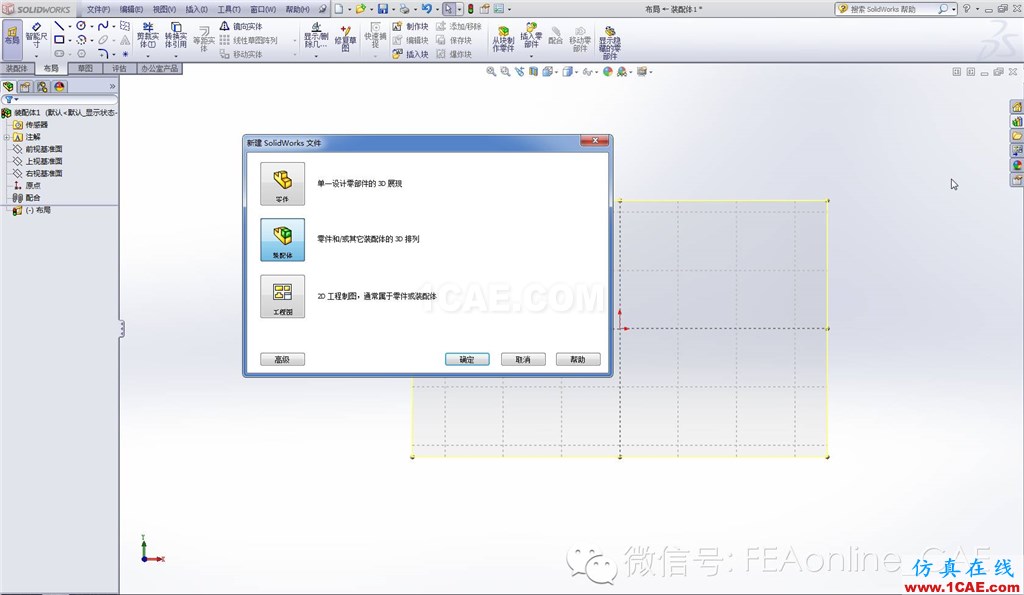The height and width of the screenshot is (595, 1024).
Task: Click 确定 OK button in dialog
Action: pos(467,359)
